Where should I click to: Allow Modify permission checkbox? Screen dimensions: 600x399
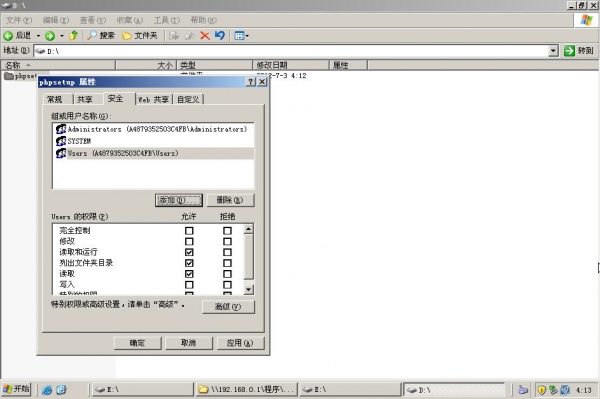[x=189, y=241]
